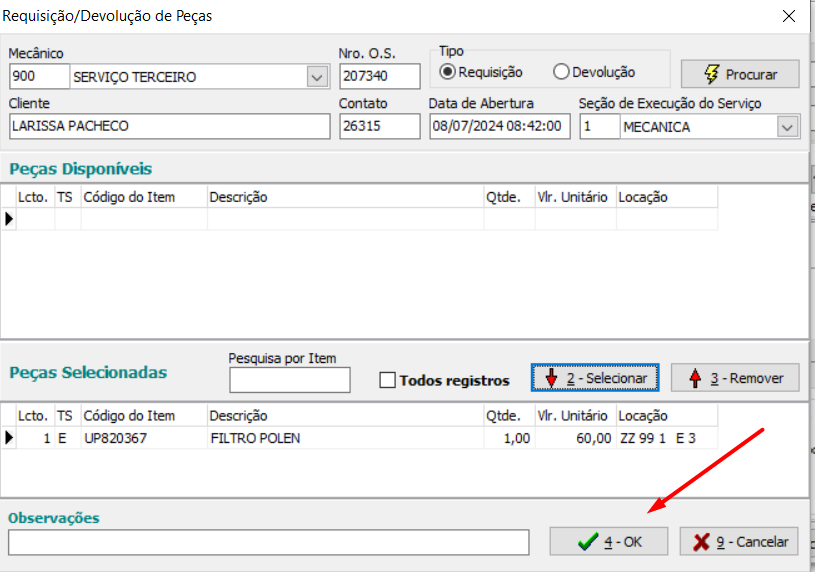
Task: Click the Mecânico code field 900
Action: point(39,76)
